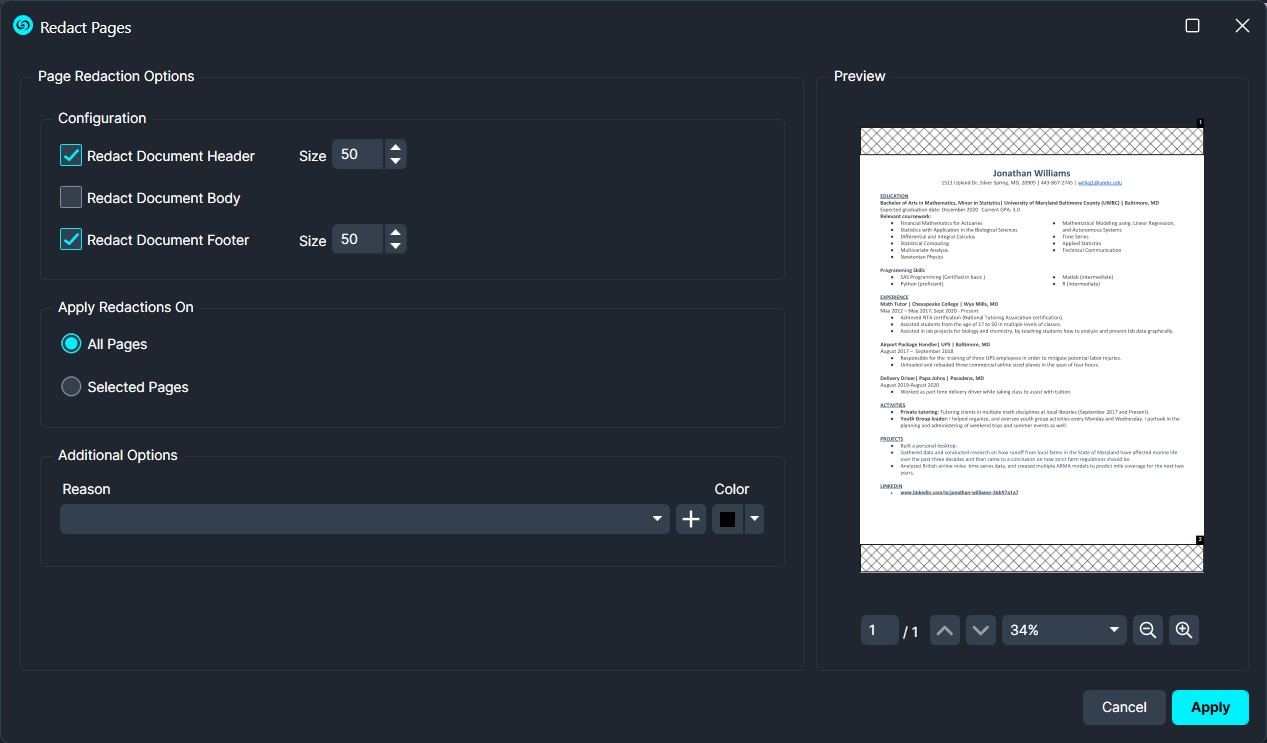Click the zoom in magnifier icon
Viewport: 1267px width, 743px height.
pos(1184,630)
